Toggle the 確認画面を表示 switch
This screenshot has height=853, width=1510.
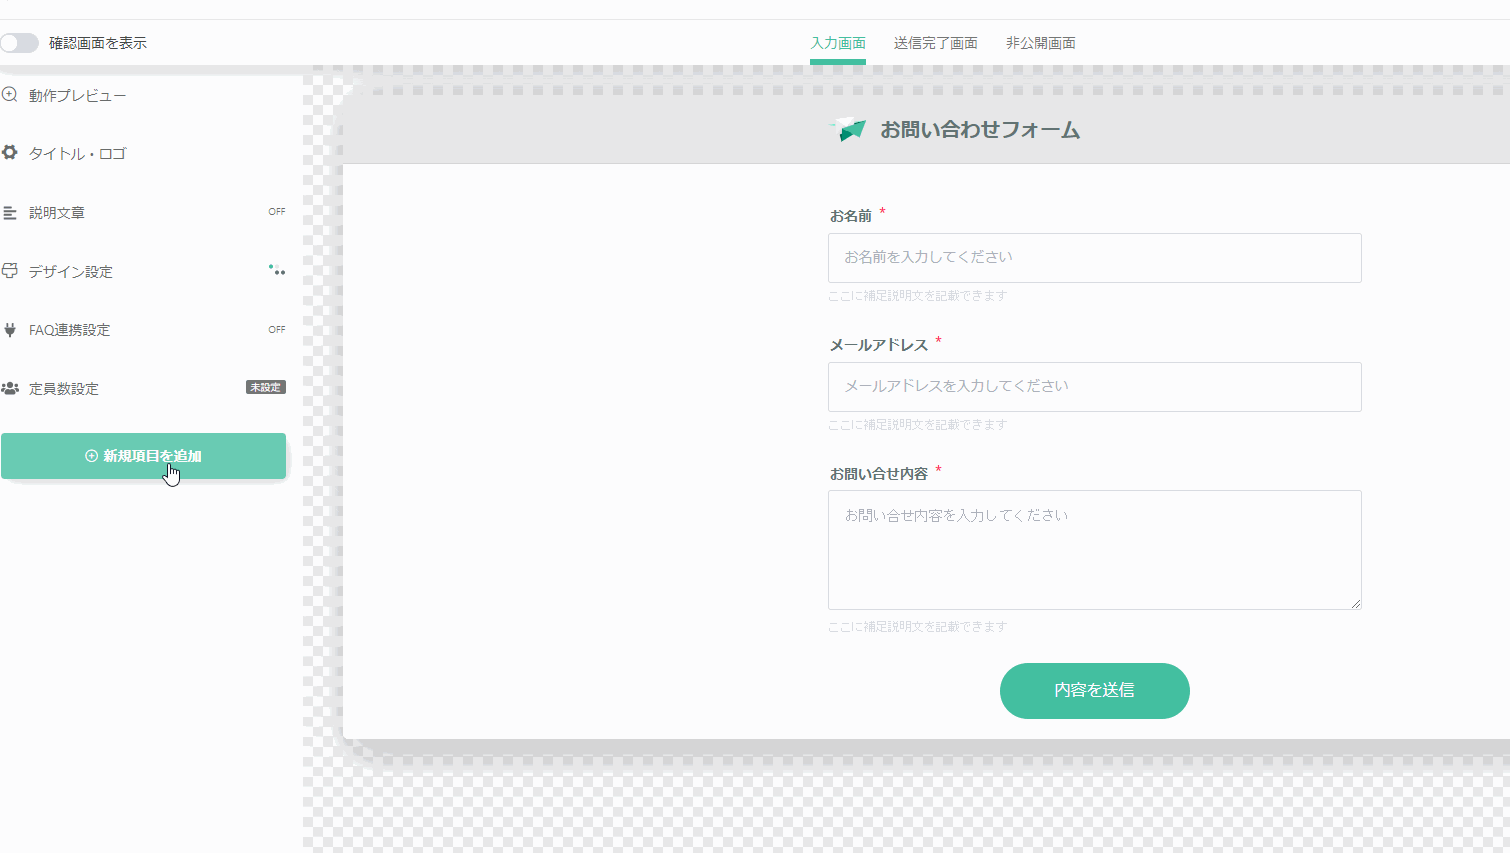coord(20,43)
